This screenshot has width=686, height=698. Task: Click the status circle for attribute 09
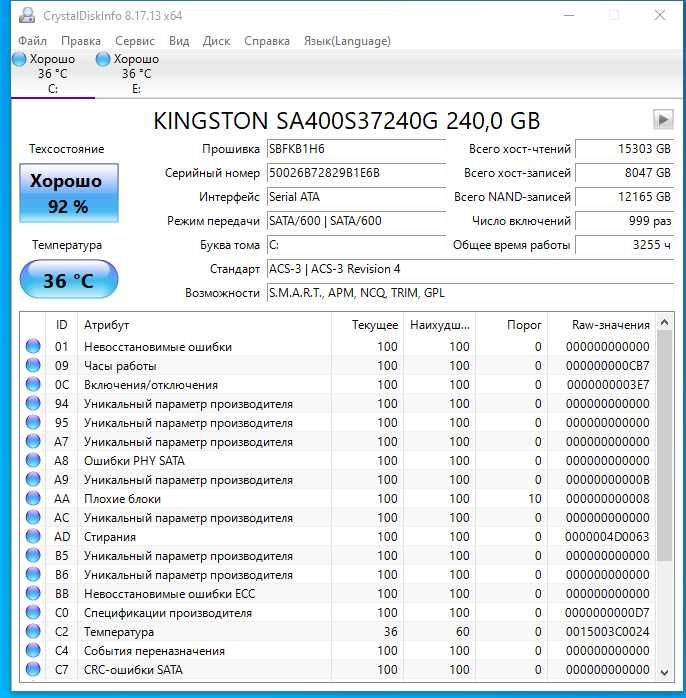tap(33, 365)
